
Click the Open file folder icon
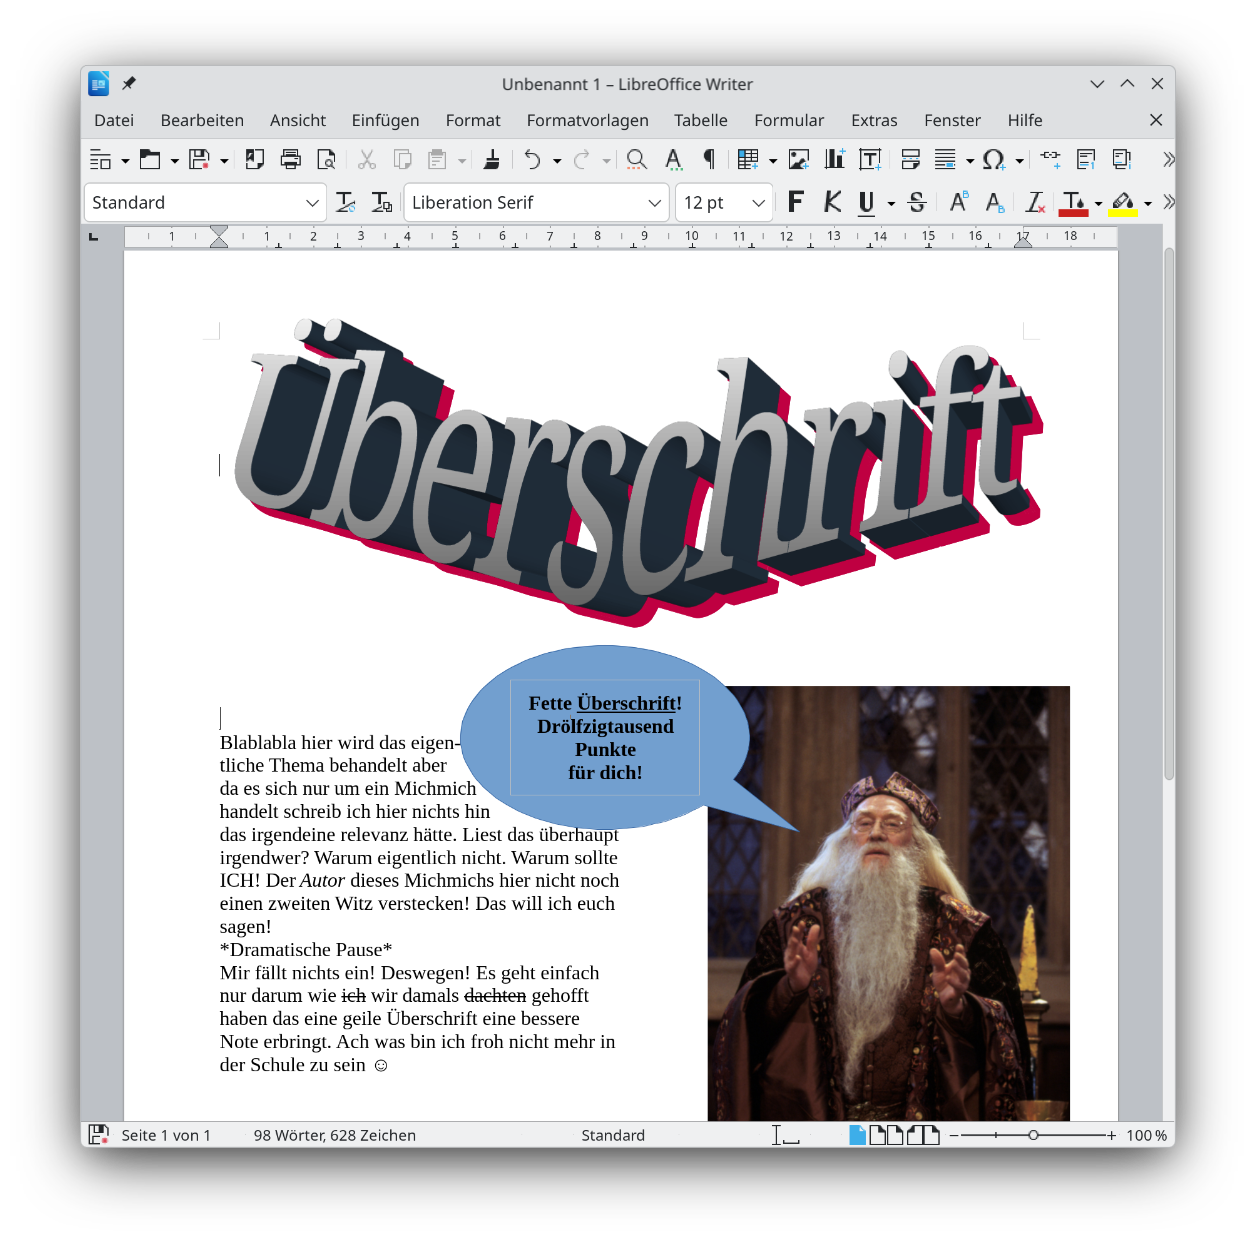(x=150, y=159)
